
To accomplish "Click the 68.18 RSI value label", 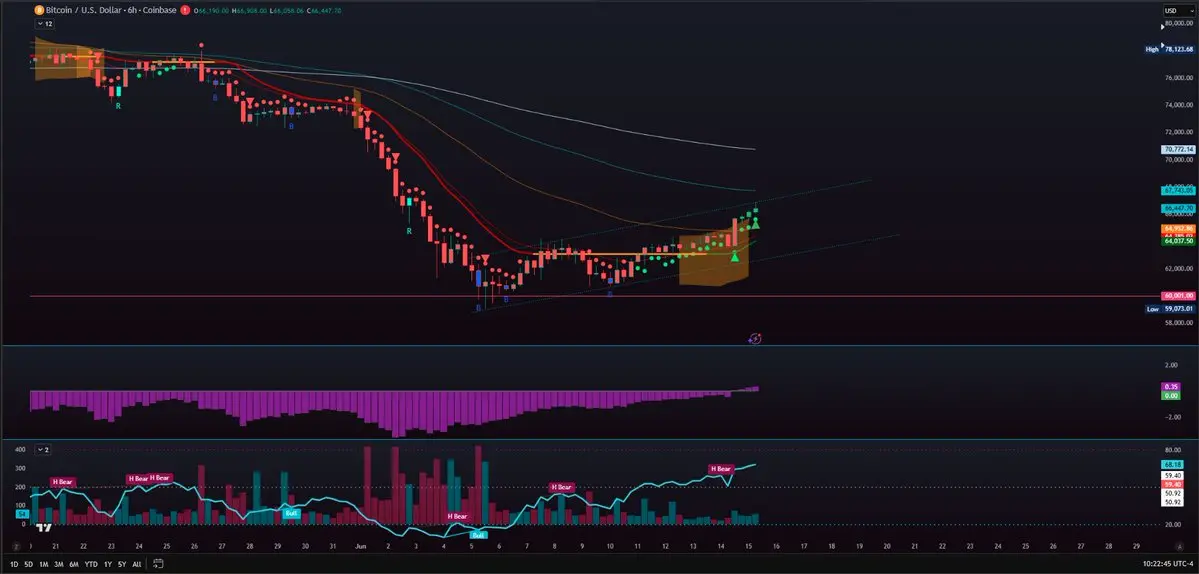I will (x=1173, y=464).
